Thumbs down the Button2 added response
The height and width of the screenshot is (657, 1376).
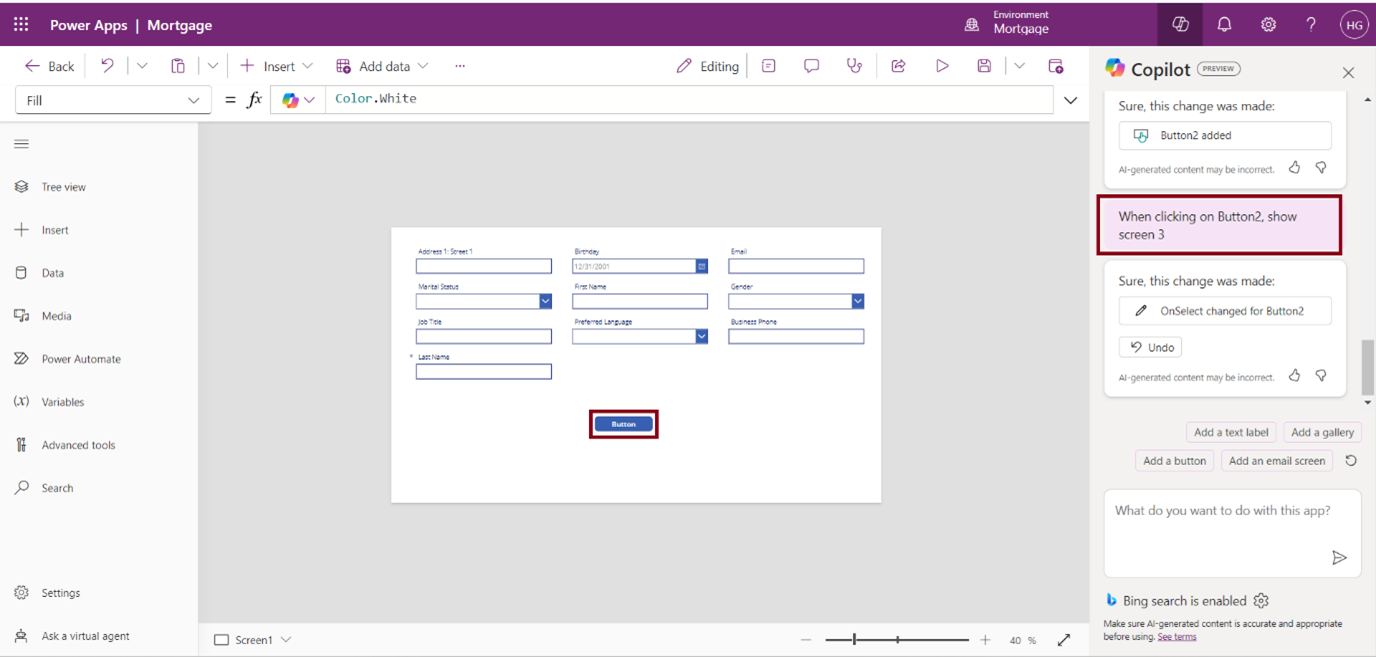1321,168
